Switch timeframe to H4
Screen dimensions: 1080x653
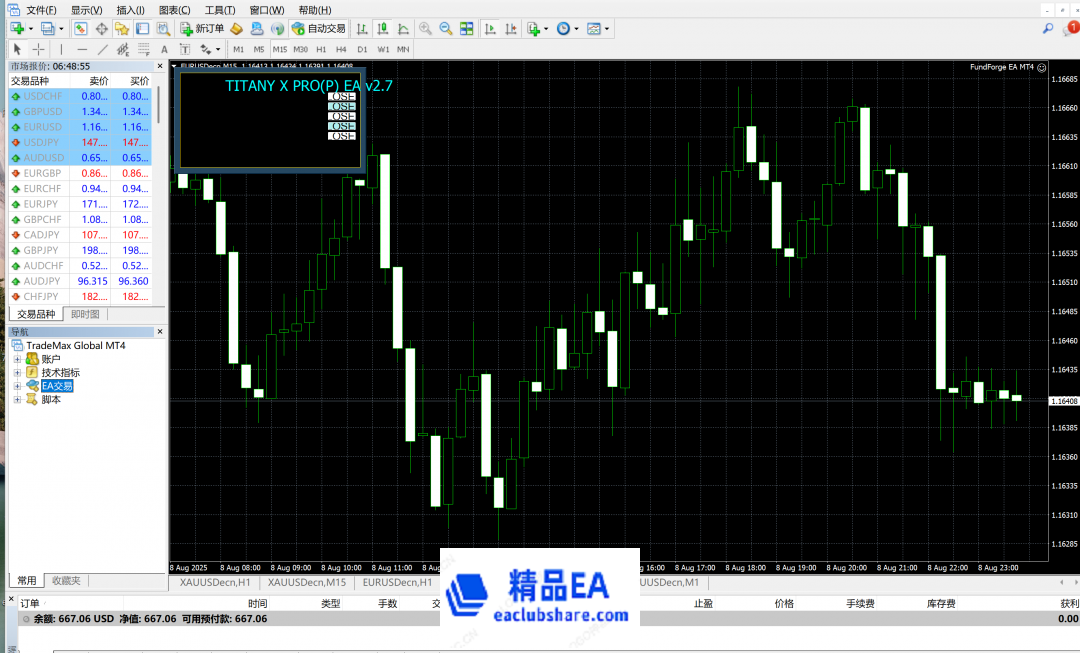(x=341, y=49)
